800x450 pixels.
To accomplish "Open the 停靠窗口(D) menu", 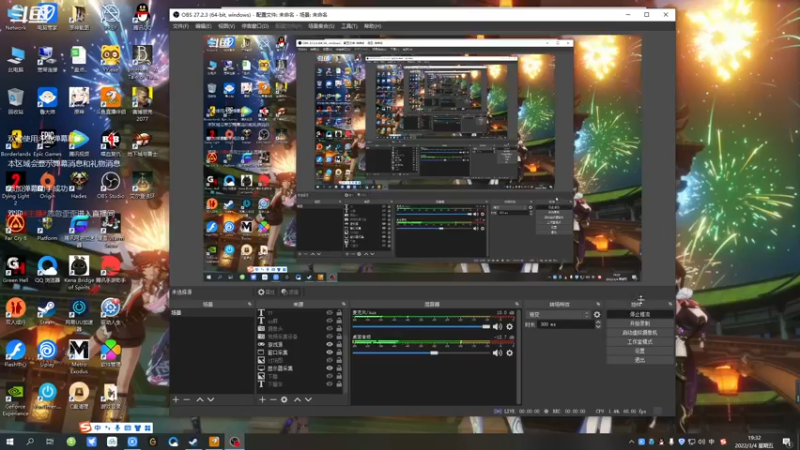I will pos(255,26).
